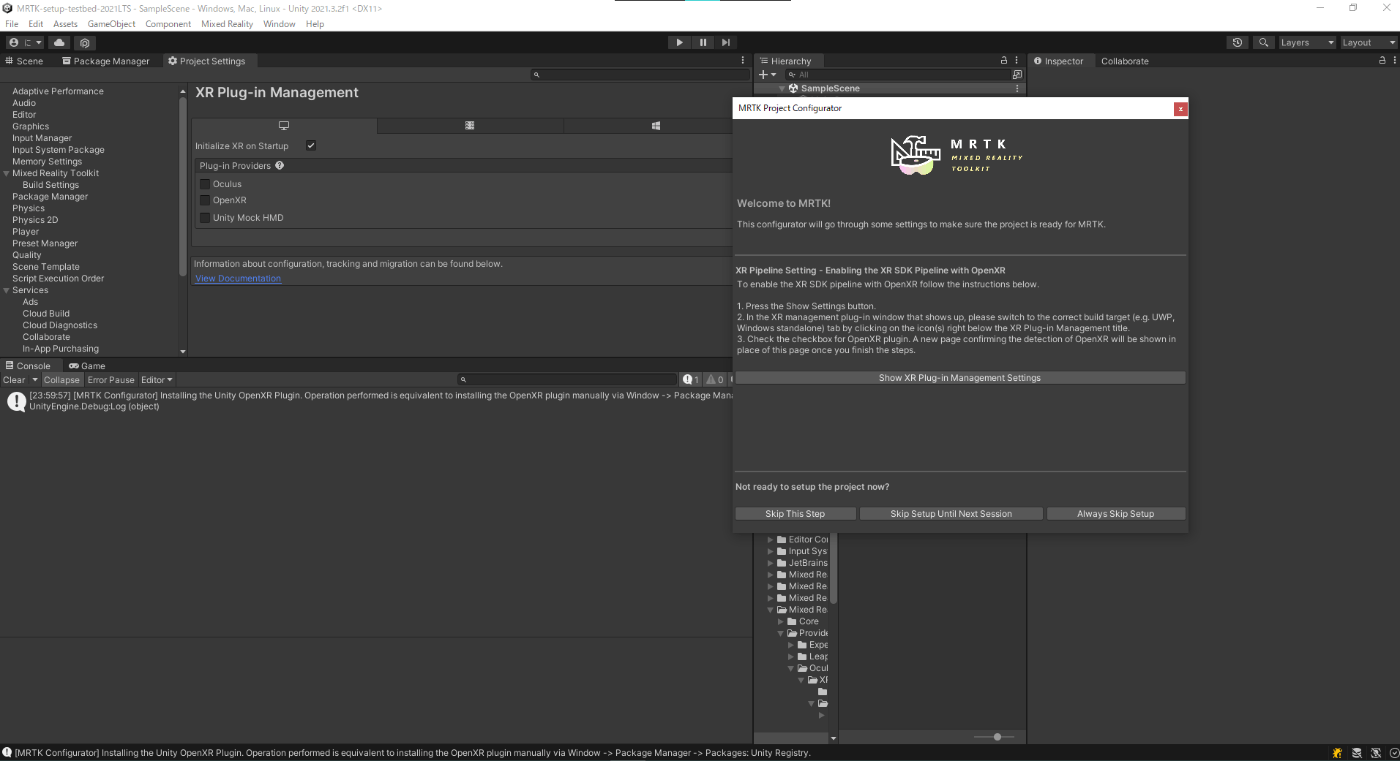Open the SampleScene row options menu

point(1018,88)
